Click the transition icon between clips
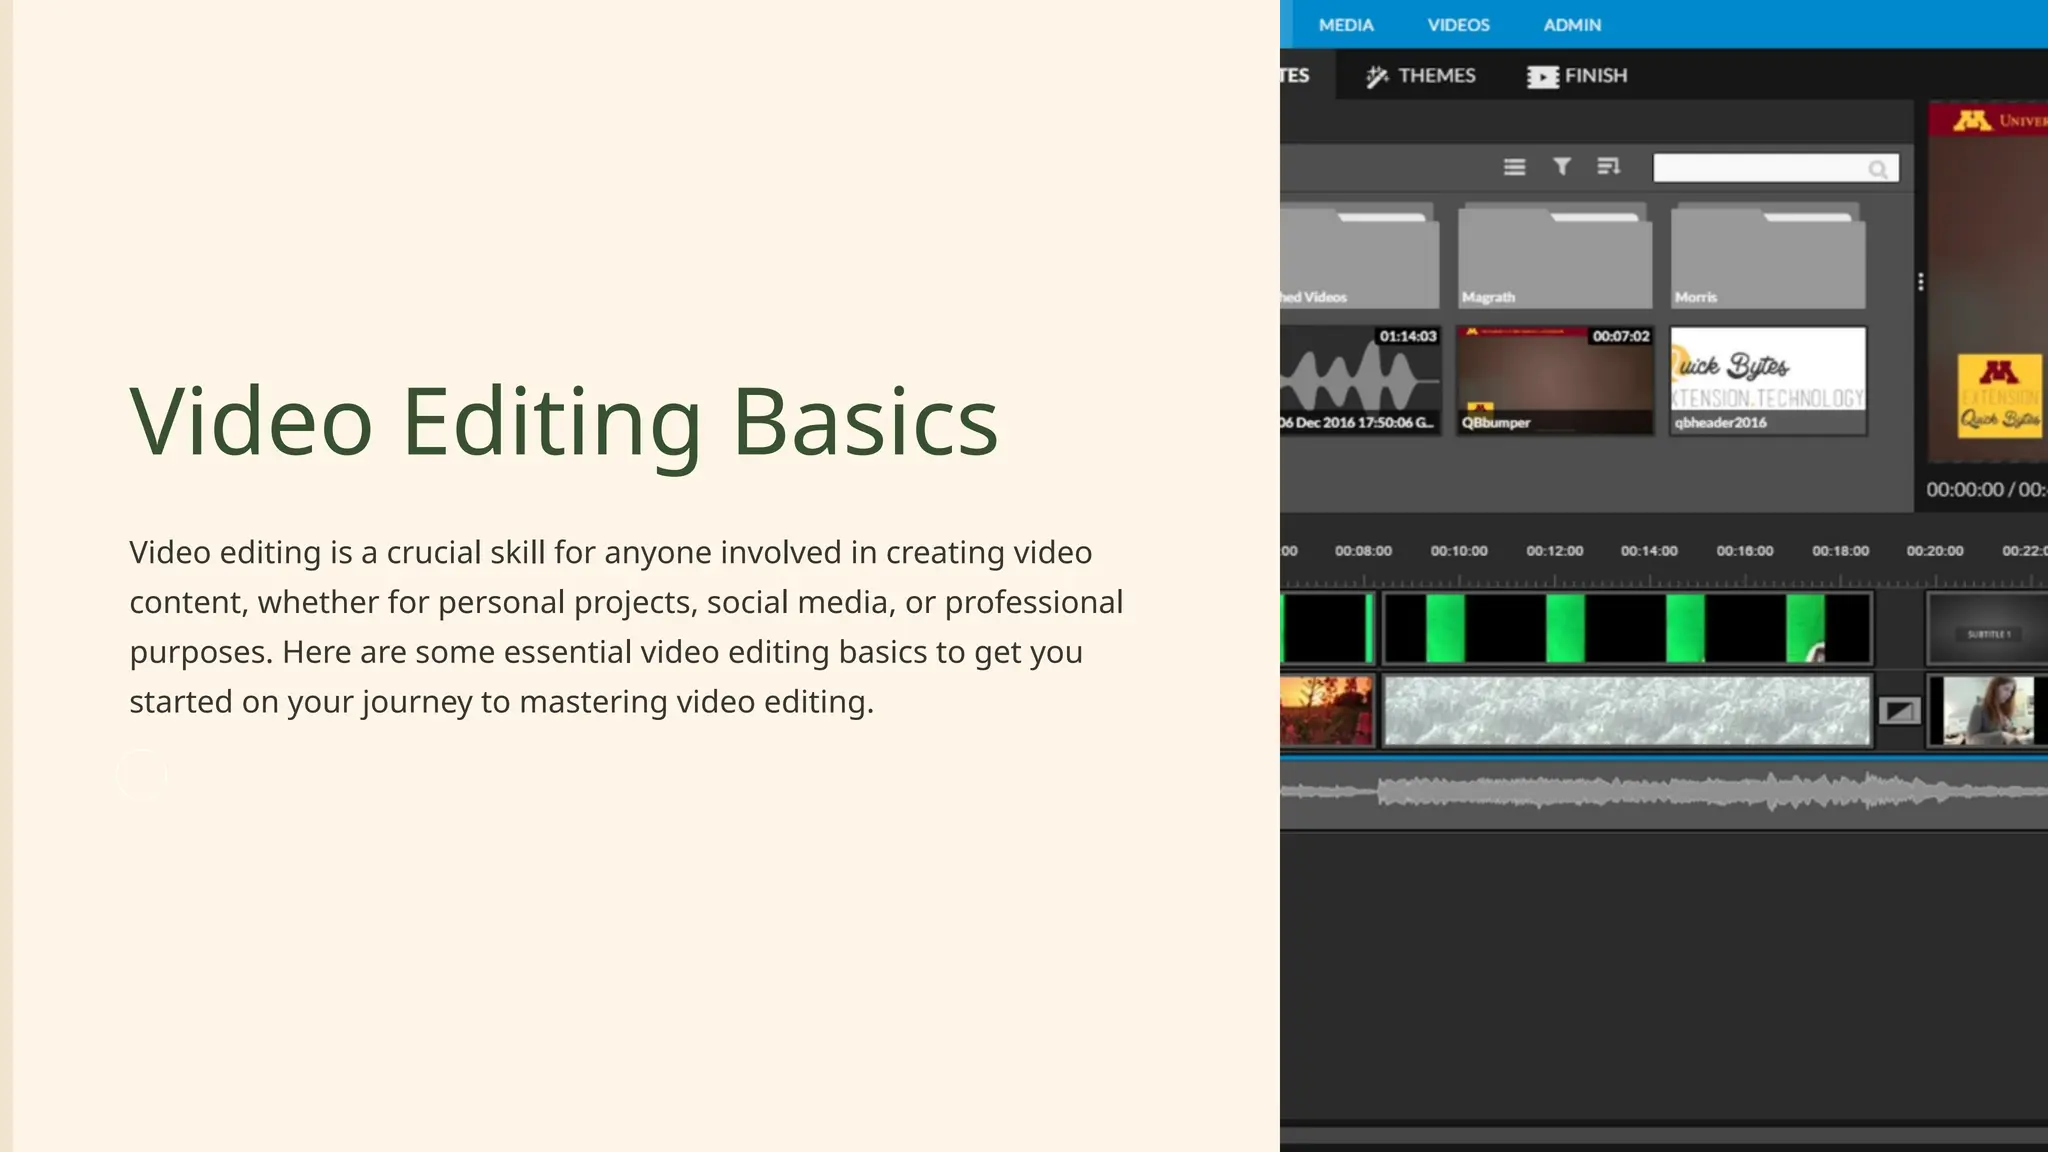Screen dimensions: 2048x1152 click(1899, 711)
